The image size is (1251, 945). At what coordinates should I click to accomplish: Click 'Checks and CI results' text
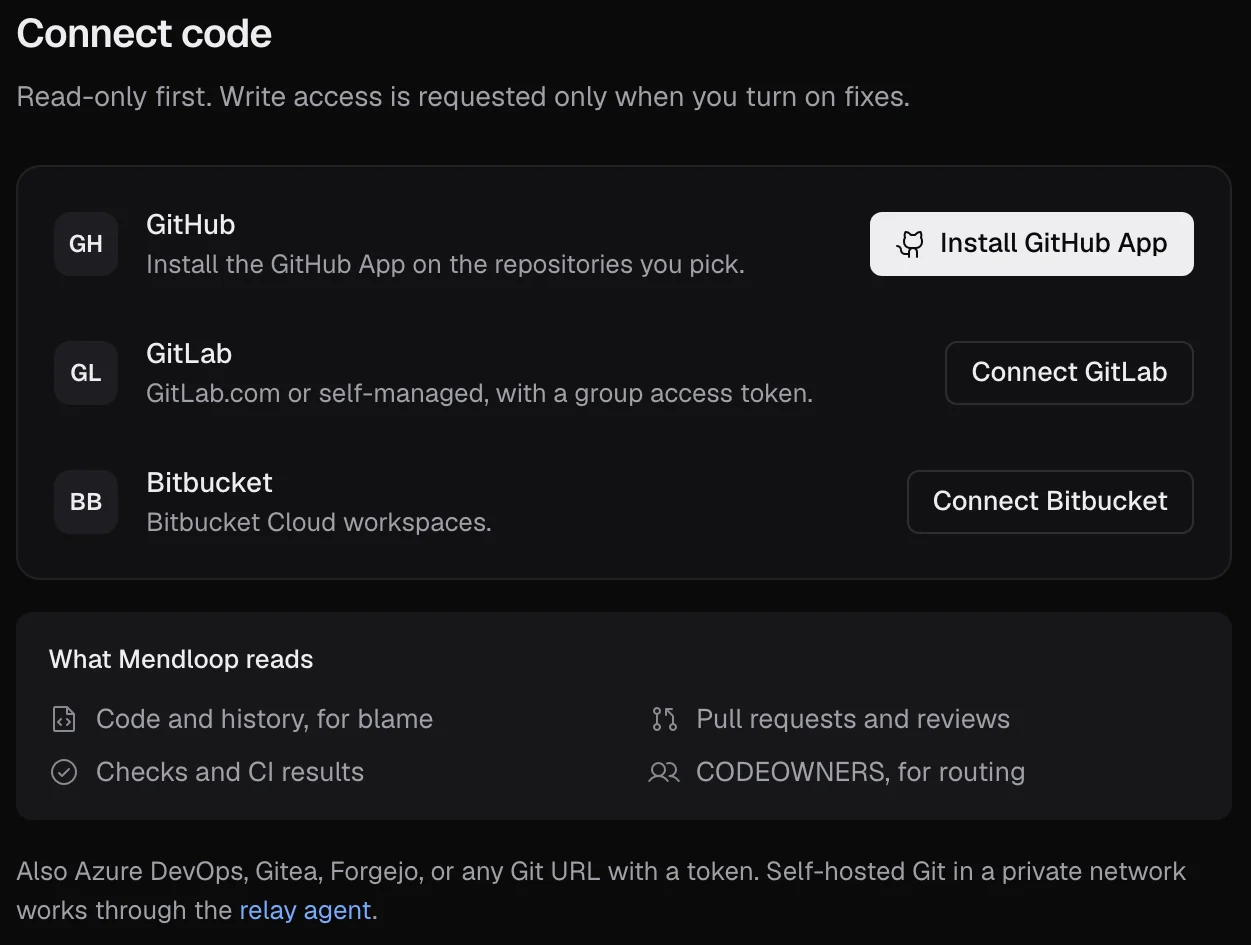(x=230, y=772)
